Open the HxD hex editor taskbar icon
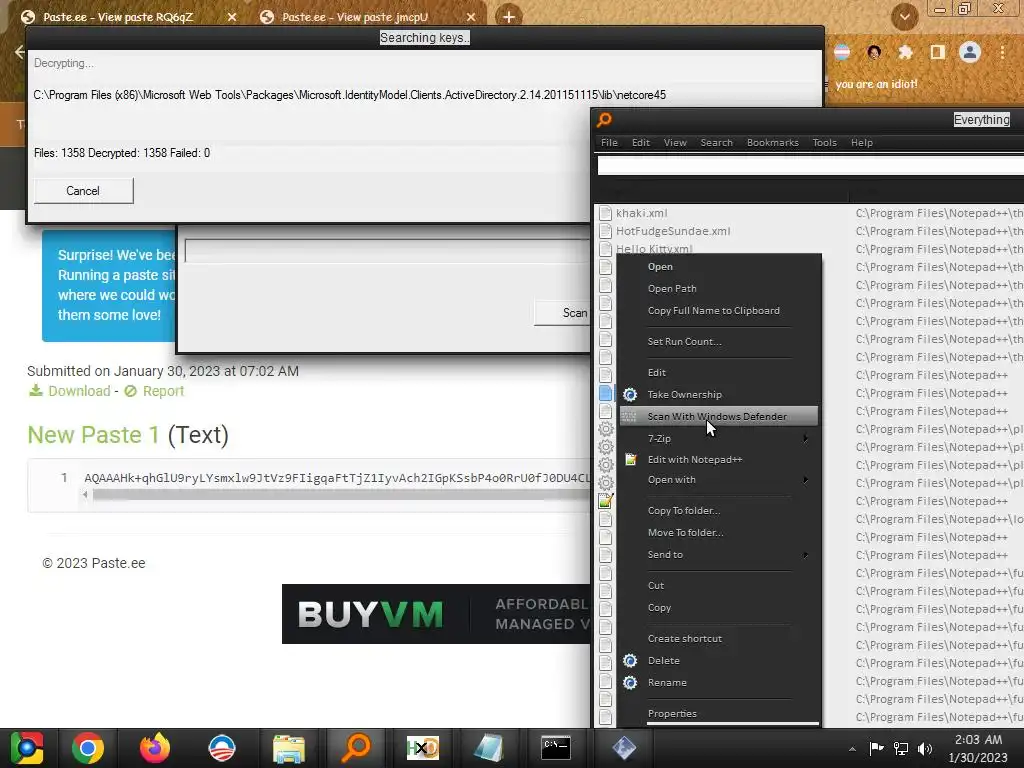Screen dimensions: 1024x768 point(423,748)
